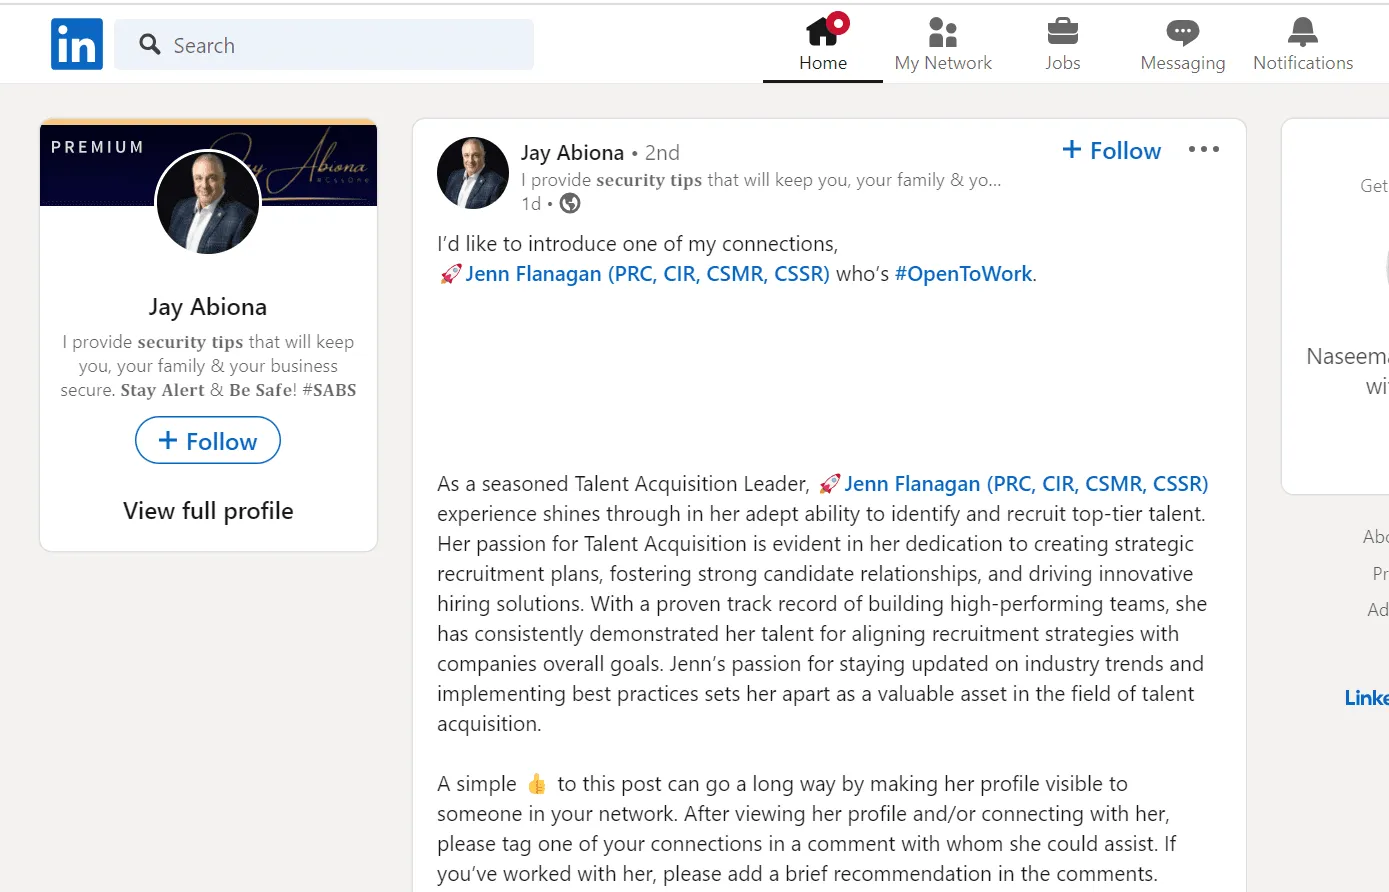Click the rocket emoji before Jenn Flanagan's name
Viewport: 1389px width, 892px height.
click(x=449, y=272)
